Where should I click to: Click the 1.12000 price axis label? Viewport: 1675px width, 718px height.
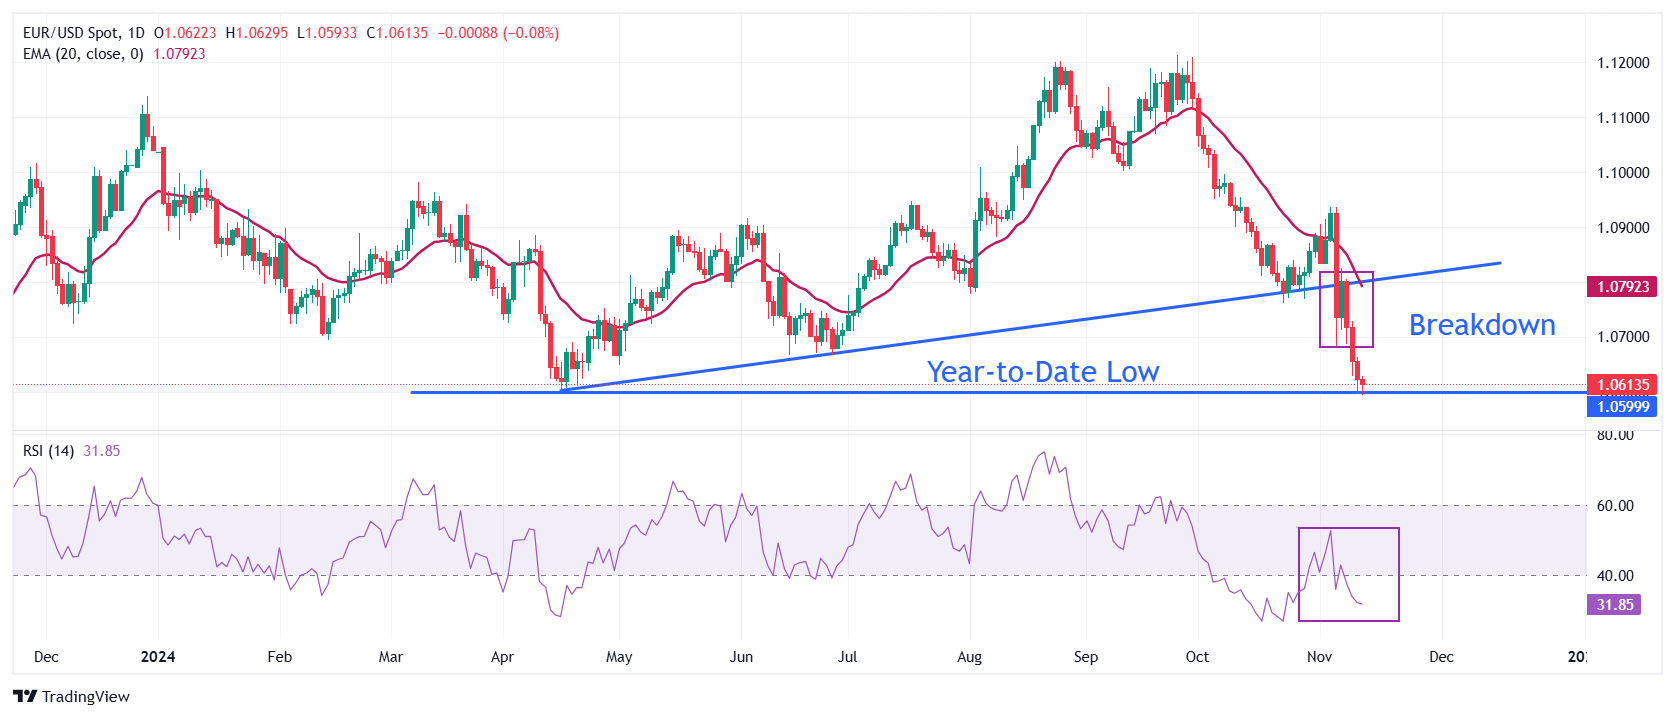tap(1622, 63)
